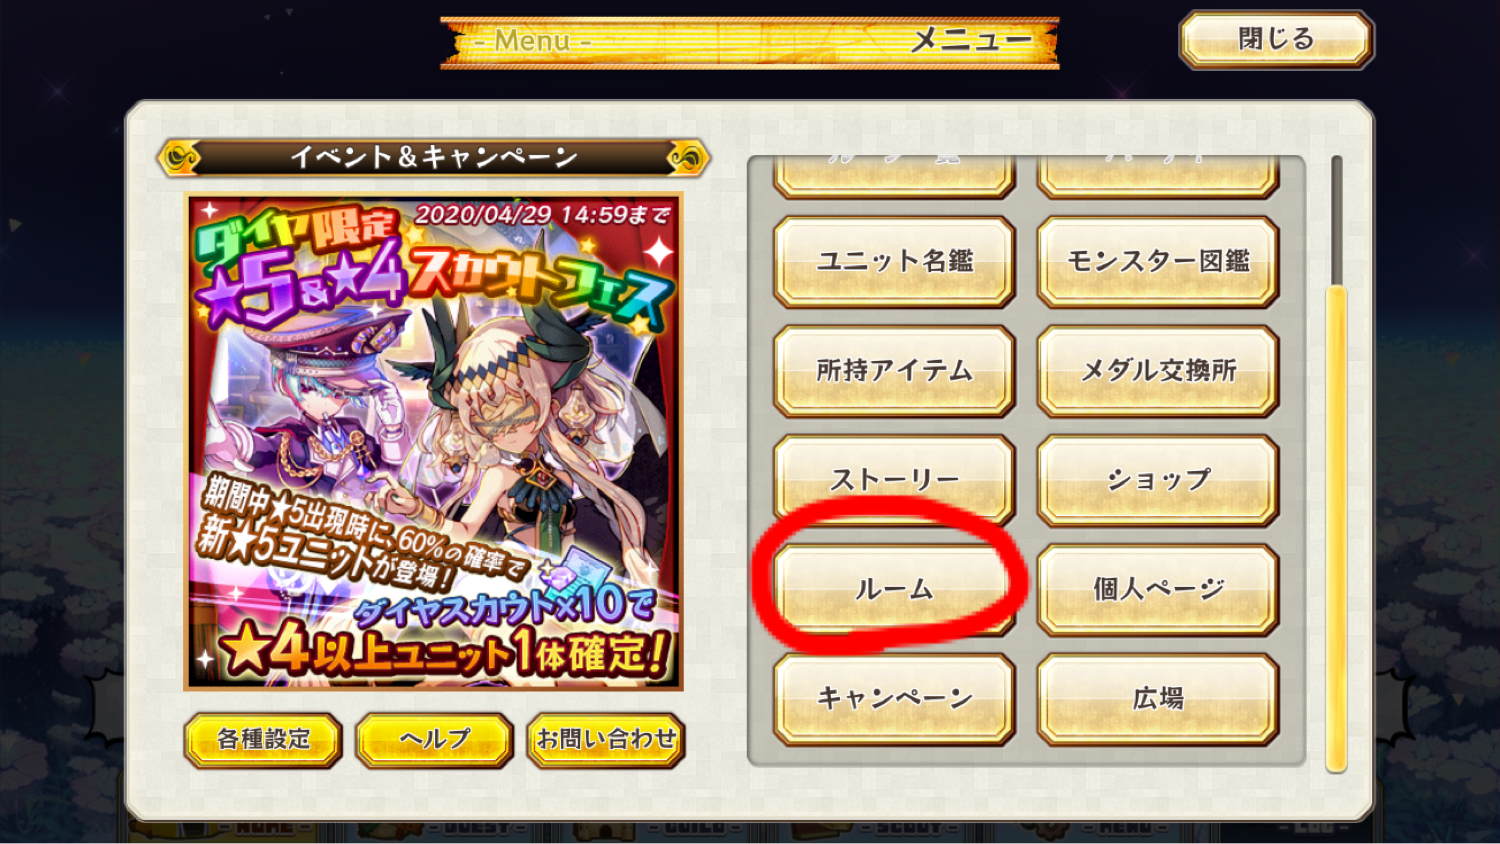Image resolution: width=1500 pixels, height=844 pixels.
Task: Open the ユニット名鑑 unit encyclopedia
Action: tap(895, 261)
